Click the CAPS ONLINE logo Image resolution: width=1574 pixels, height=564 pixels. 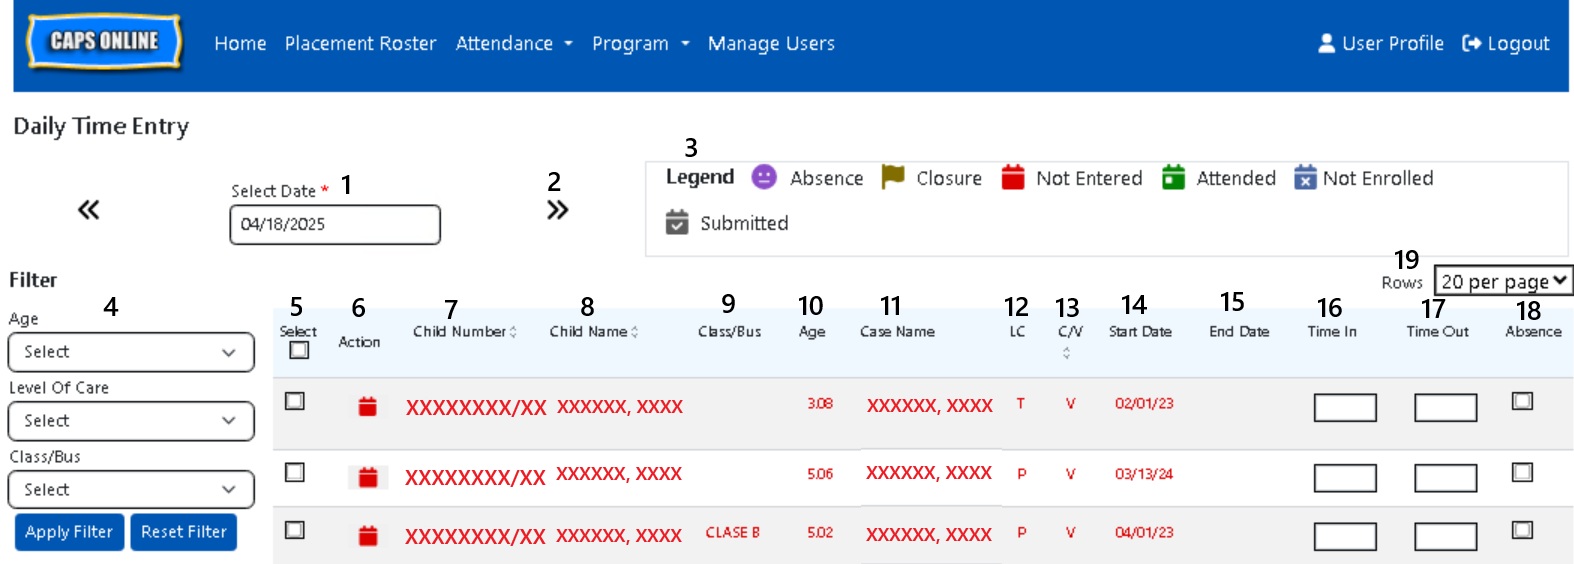pos(104,42)
